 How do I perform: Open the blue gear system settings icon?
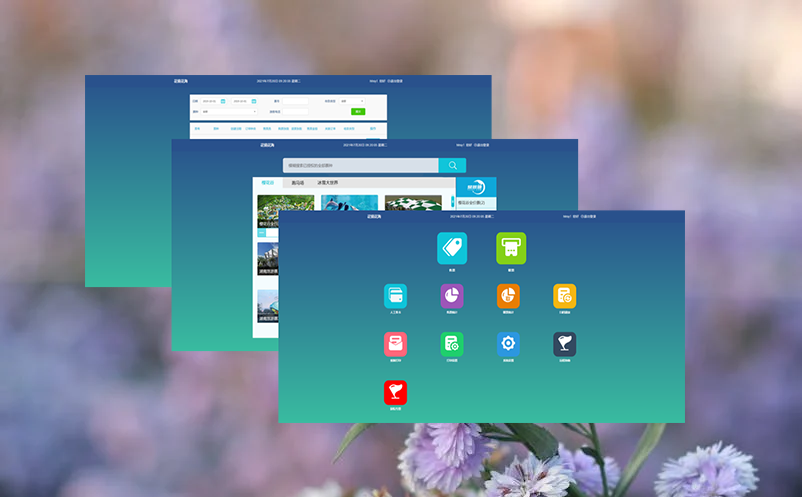508,344
